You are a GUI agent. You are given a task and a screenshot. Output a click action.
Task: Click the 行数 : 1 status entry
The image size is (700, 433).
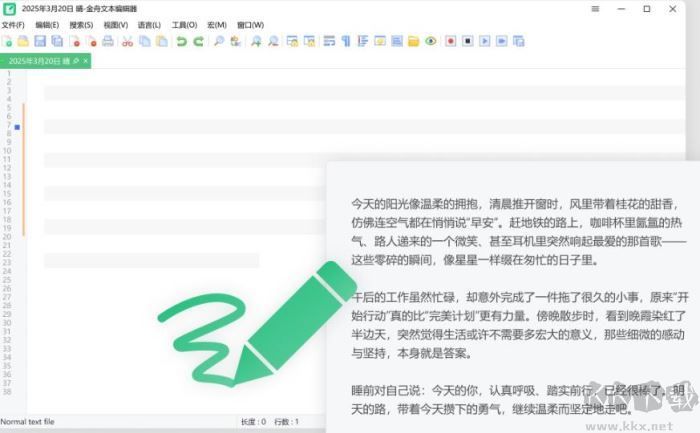[x=287, y=421]
